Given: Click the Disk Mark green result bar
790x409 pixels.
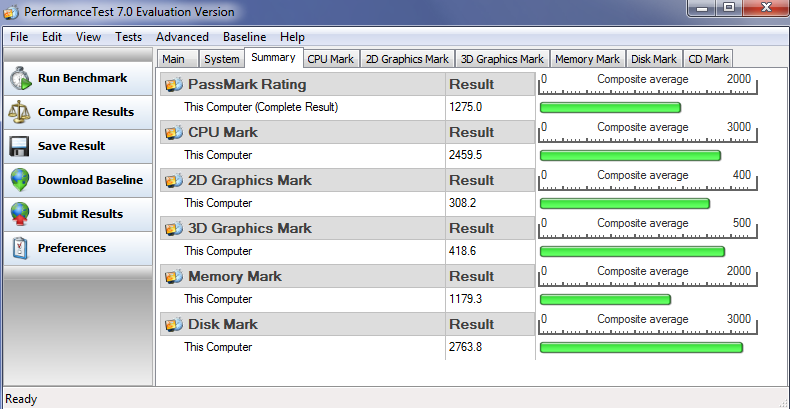Looking at the screenshot, I should pyautogui.click(x=641, y=348).
